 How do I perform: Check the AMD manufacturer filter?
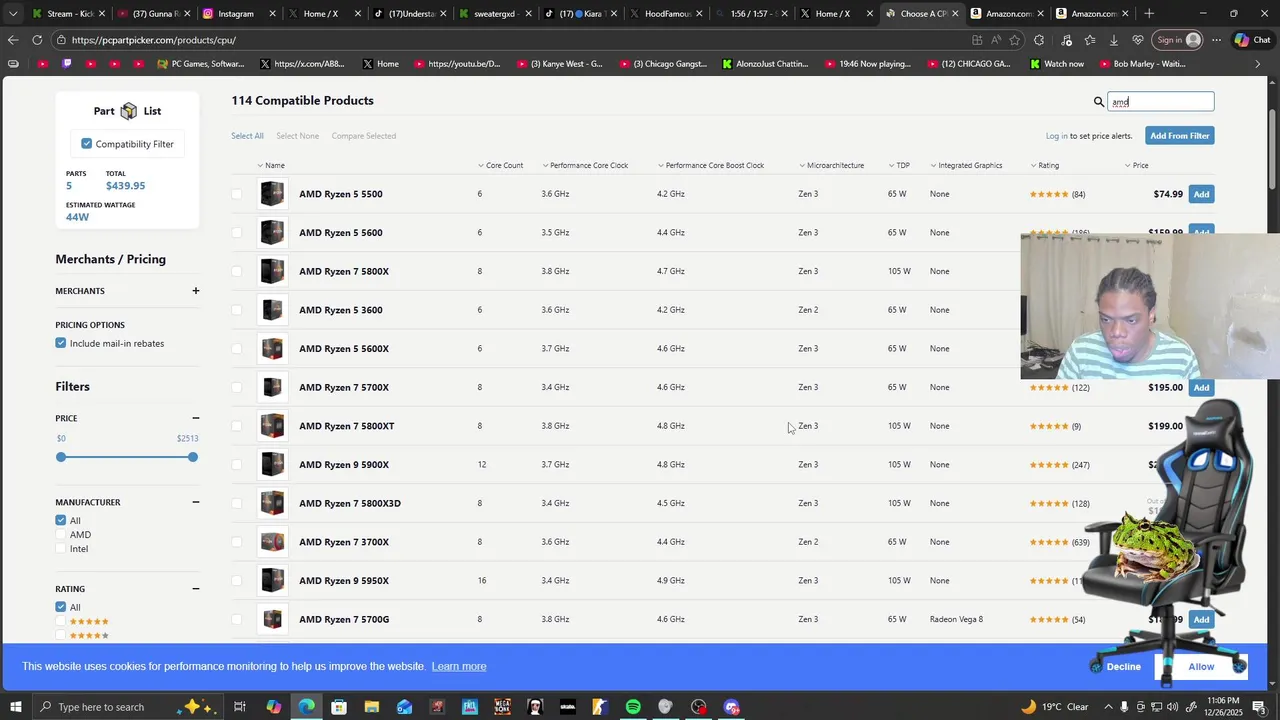(61, 535)
